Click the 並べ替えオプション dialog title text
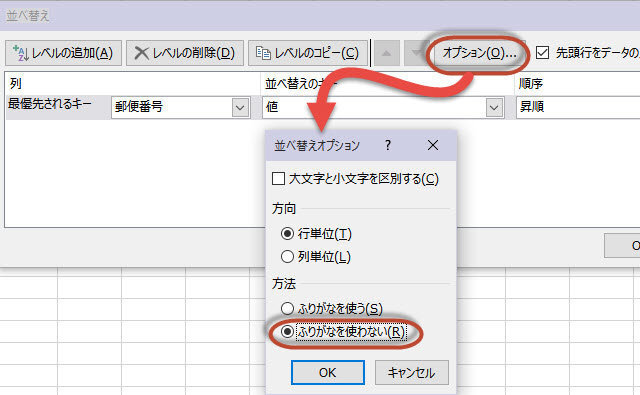The image size is (640, 395). [317, 146]
